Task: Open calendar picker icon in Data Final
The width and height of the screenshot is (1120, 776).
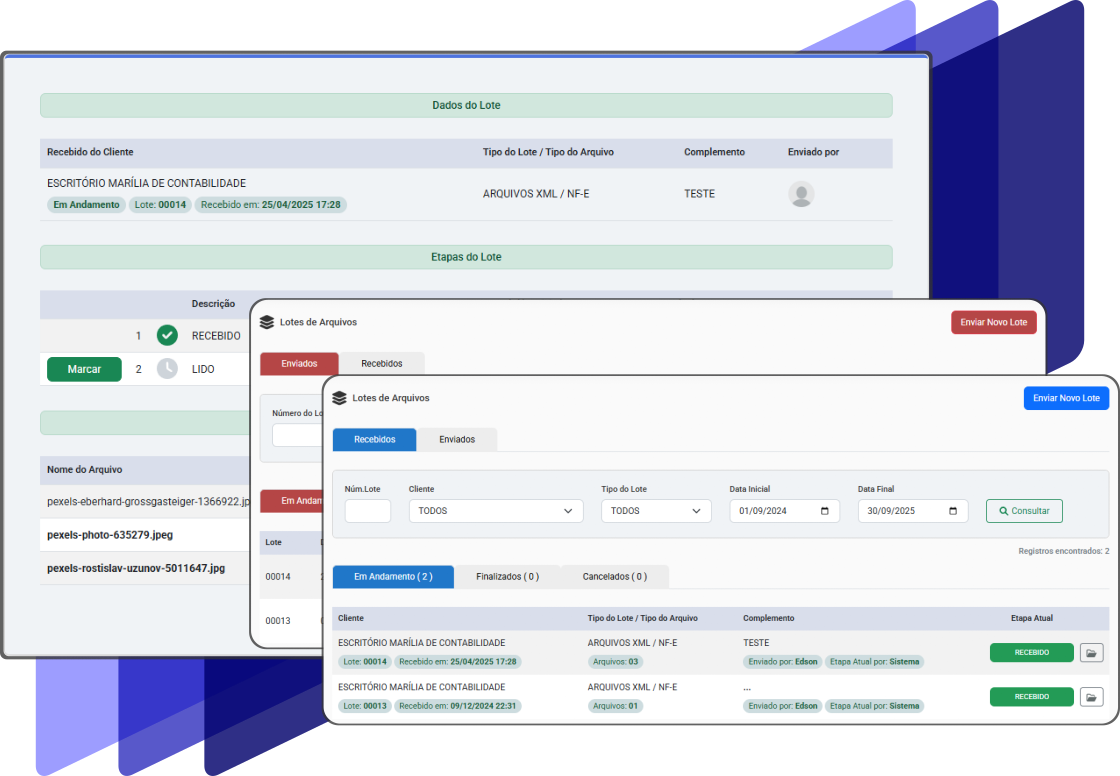Action: pos(953,511)
